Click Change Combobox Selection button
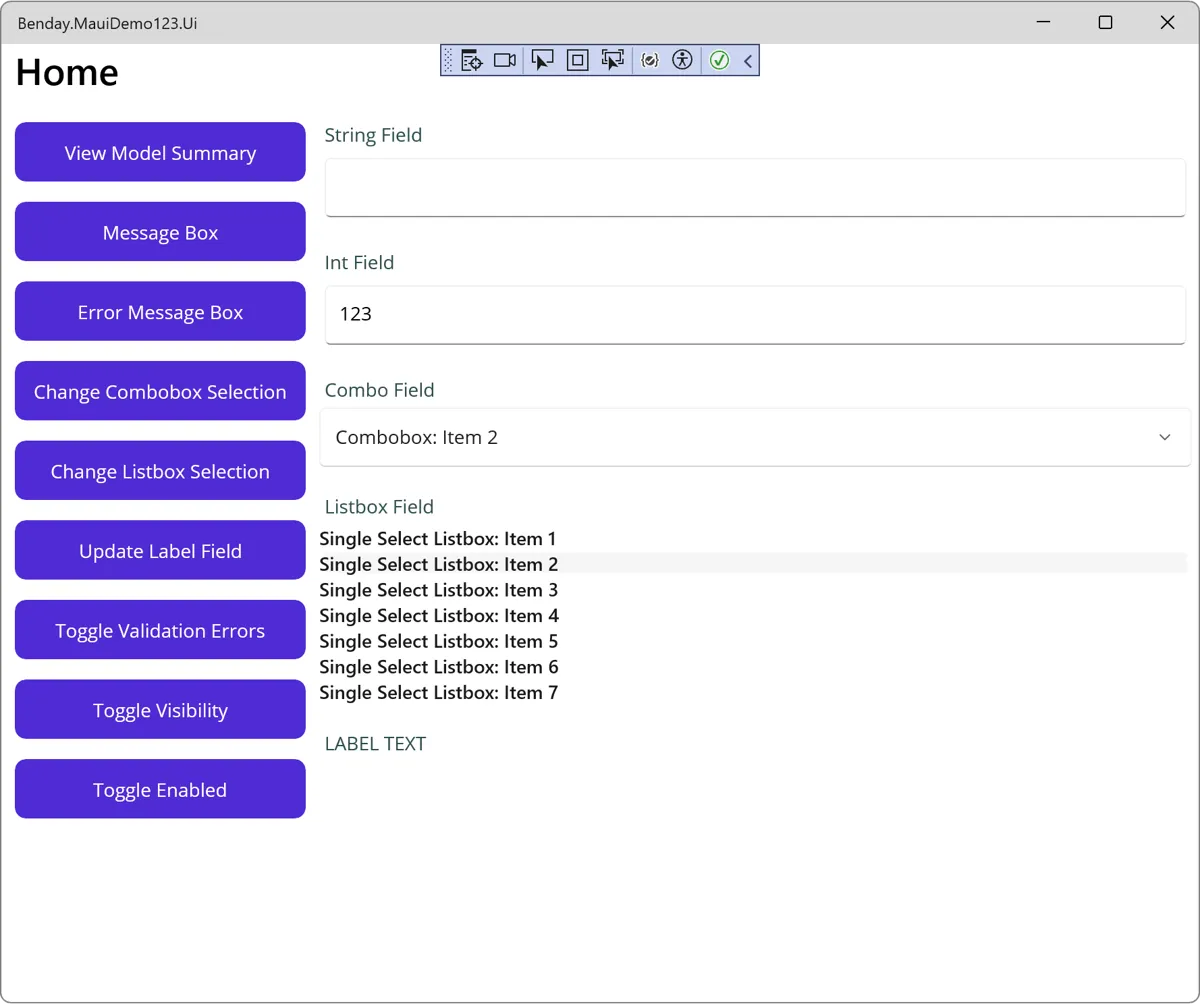Screen dimensions: 1200x1004 point(160,391)
